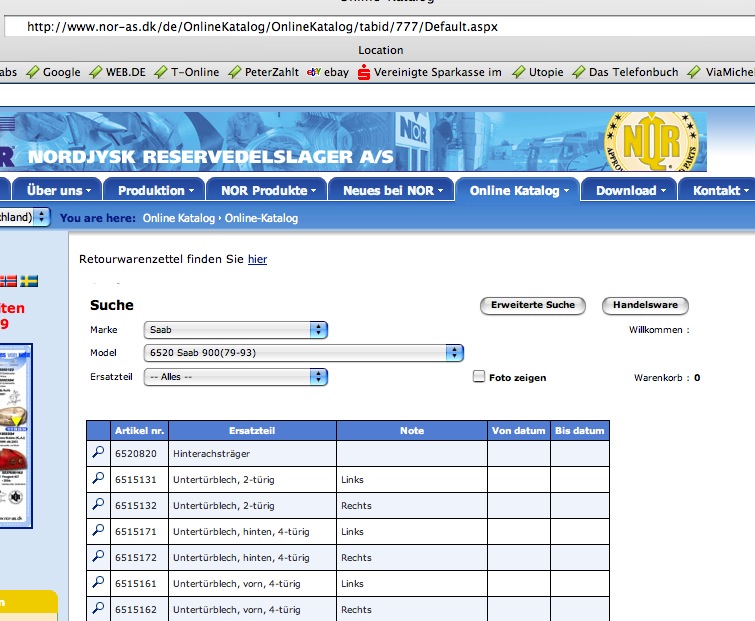The height and width of the screenshot is (621, 755).
Task: Click the Rechts note in row 6515132
Action: click(356, 505)
